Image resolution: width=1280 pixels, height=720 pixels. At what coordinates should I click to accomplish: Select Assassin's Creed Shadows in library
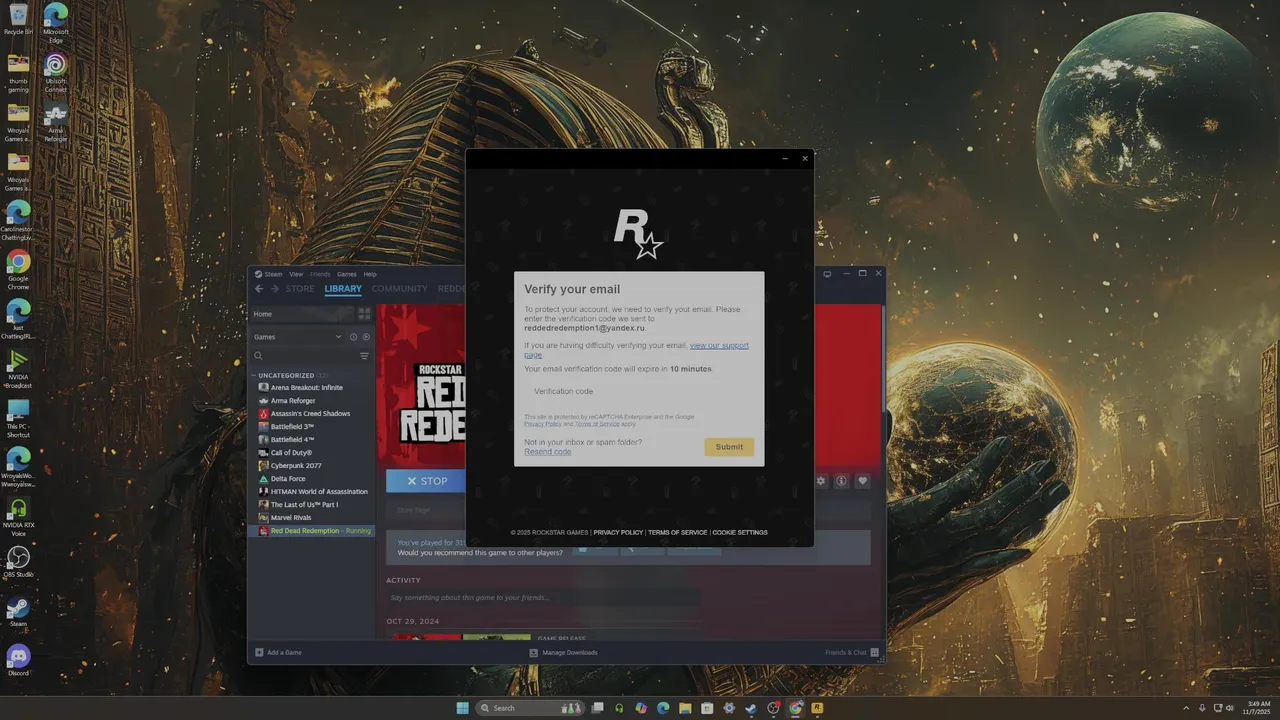[x=311, y=413]
